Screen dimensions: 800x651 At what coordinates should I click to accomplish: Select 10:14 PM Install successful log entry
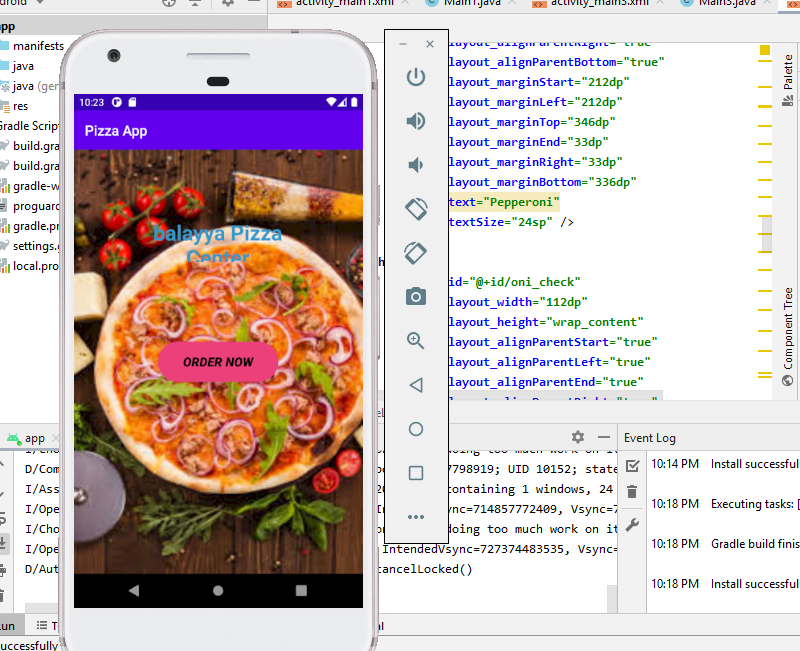(725, 464)
